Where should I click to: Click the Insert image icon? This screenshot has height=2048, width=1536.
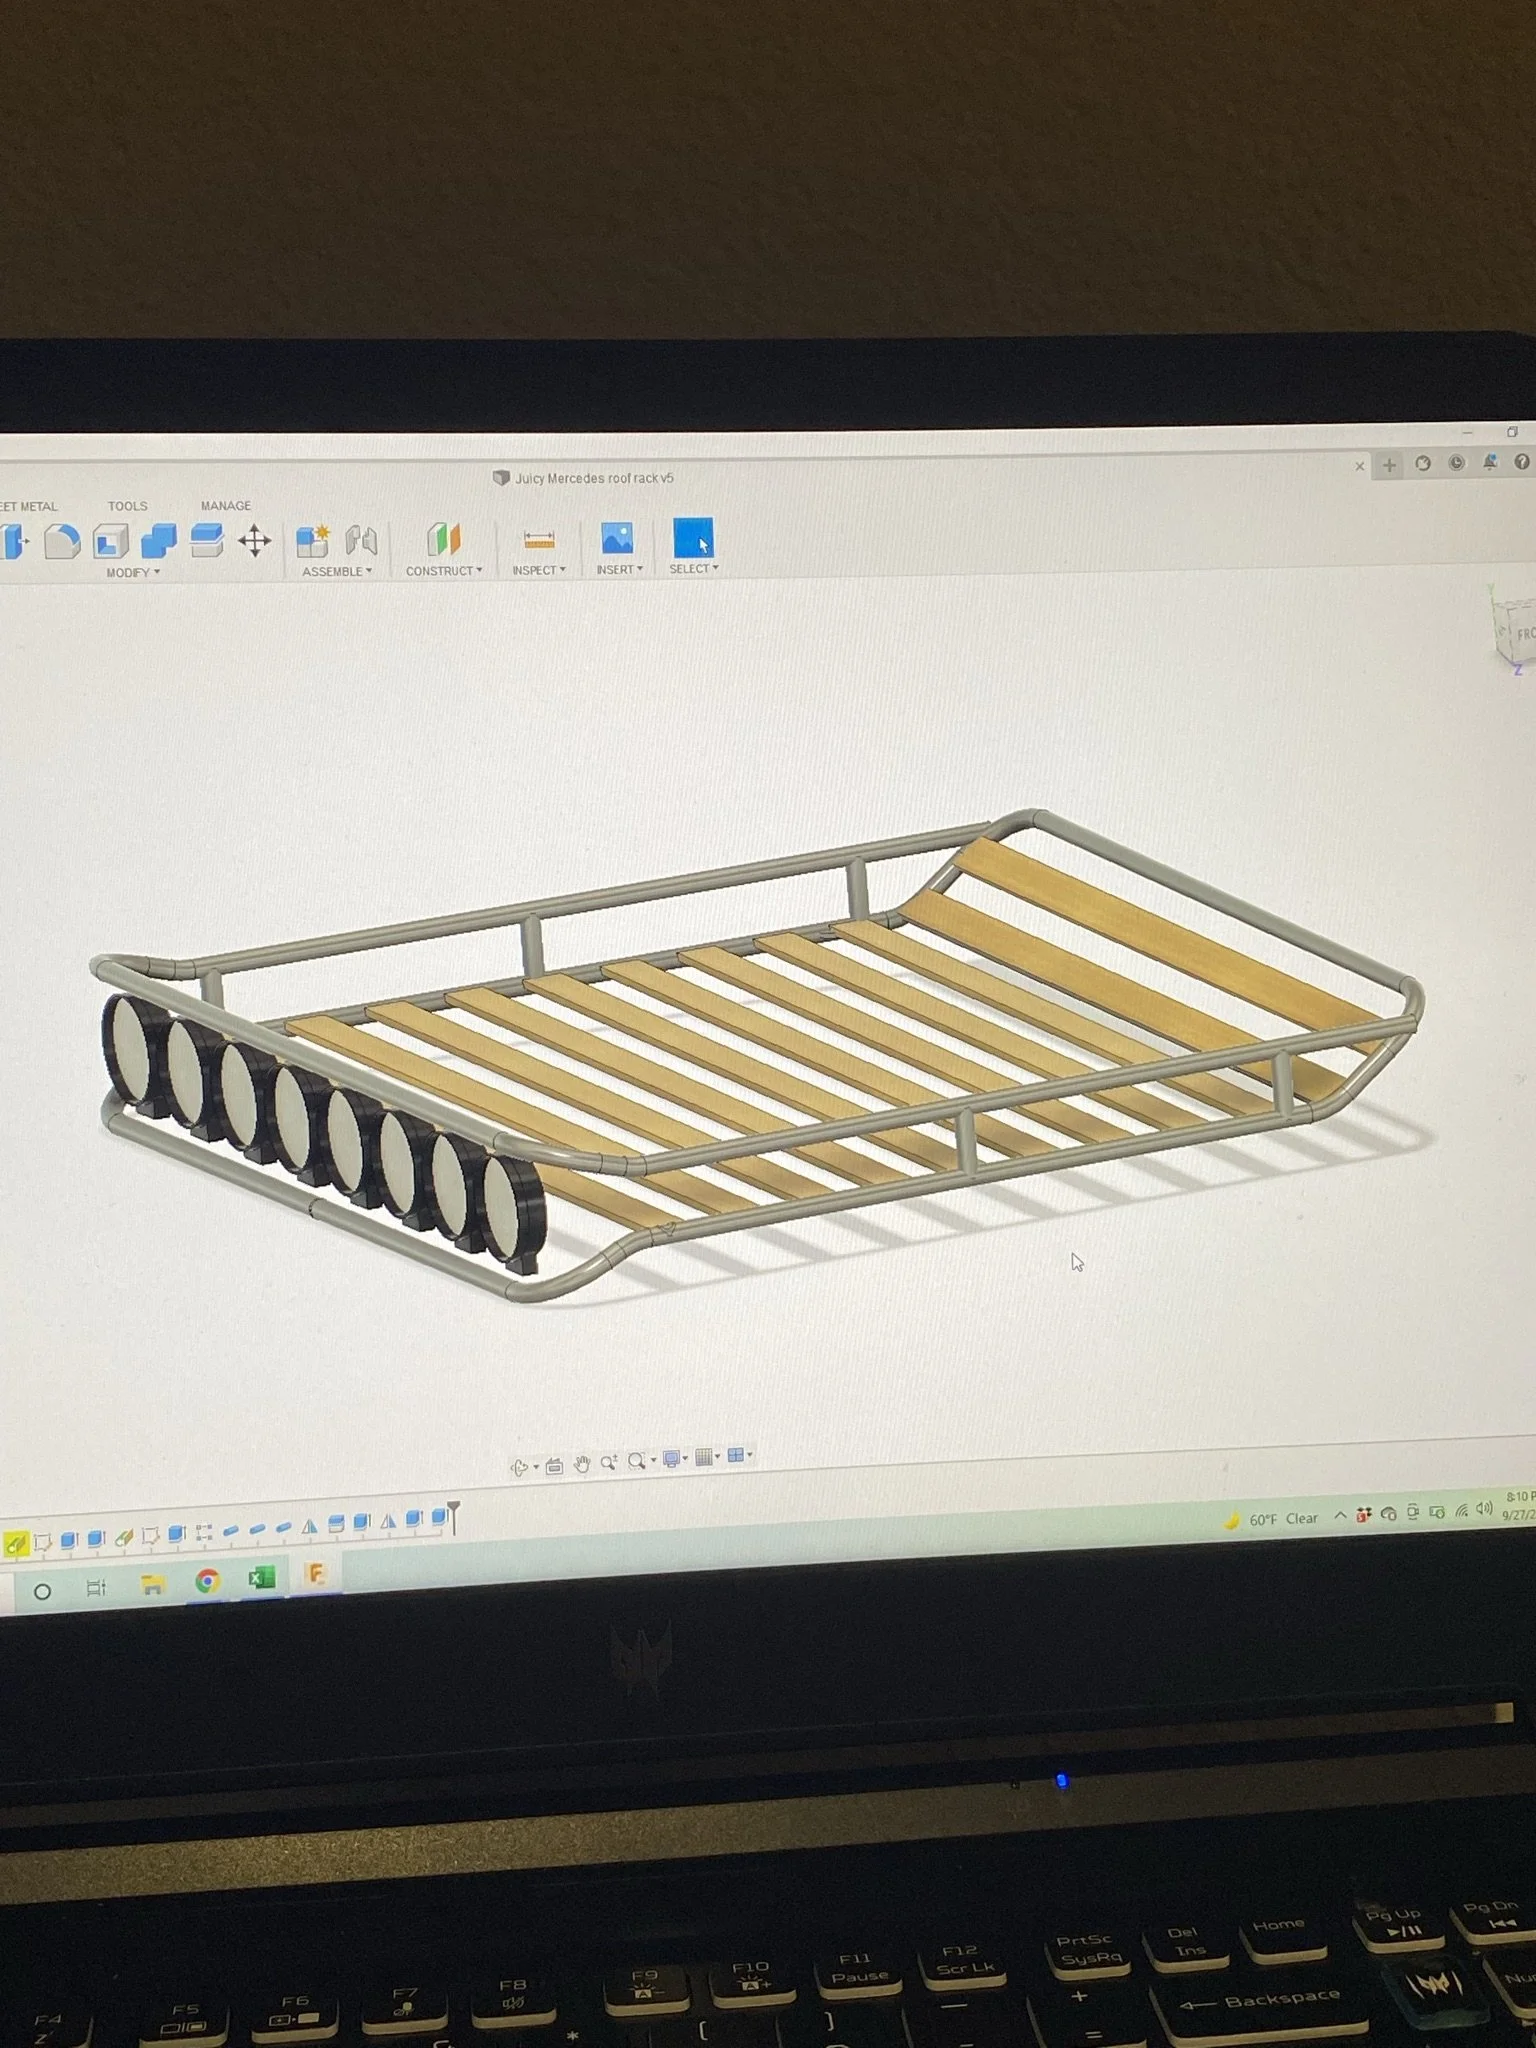coord(617,538)
